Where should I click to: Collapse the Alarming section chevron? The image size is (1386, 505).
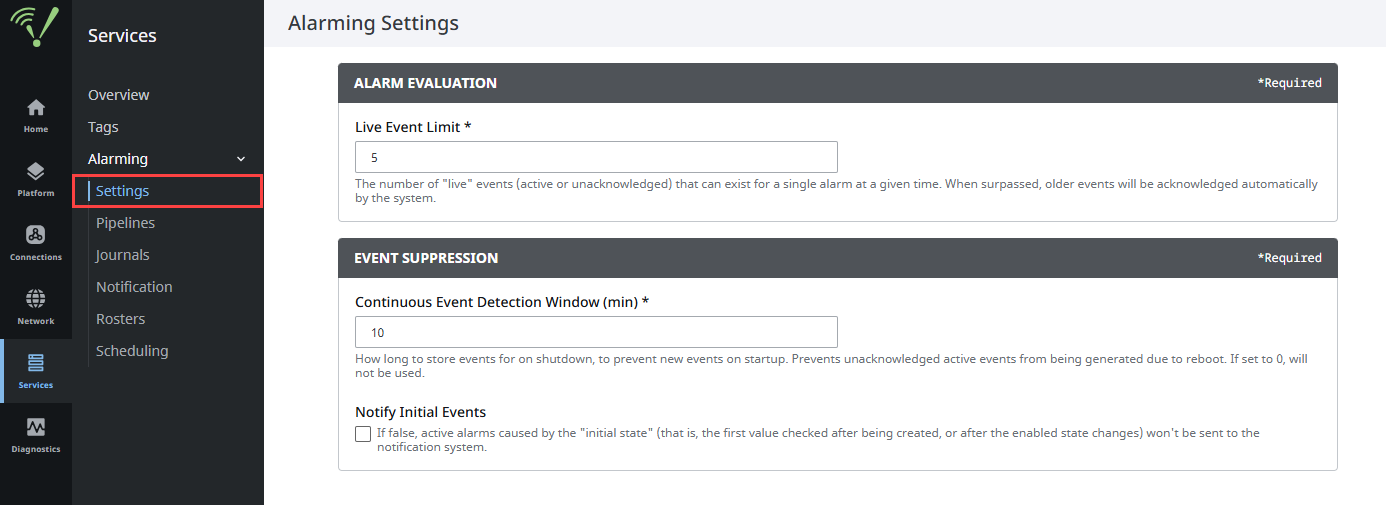coord(240,159)
